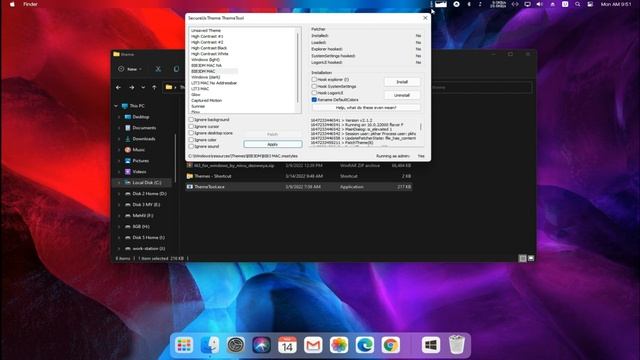
Task: Click 'Help, what do these even mean?' button
Action: (x=366, y=107)
